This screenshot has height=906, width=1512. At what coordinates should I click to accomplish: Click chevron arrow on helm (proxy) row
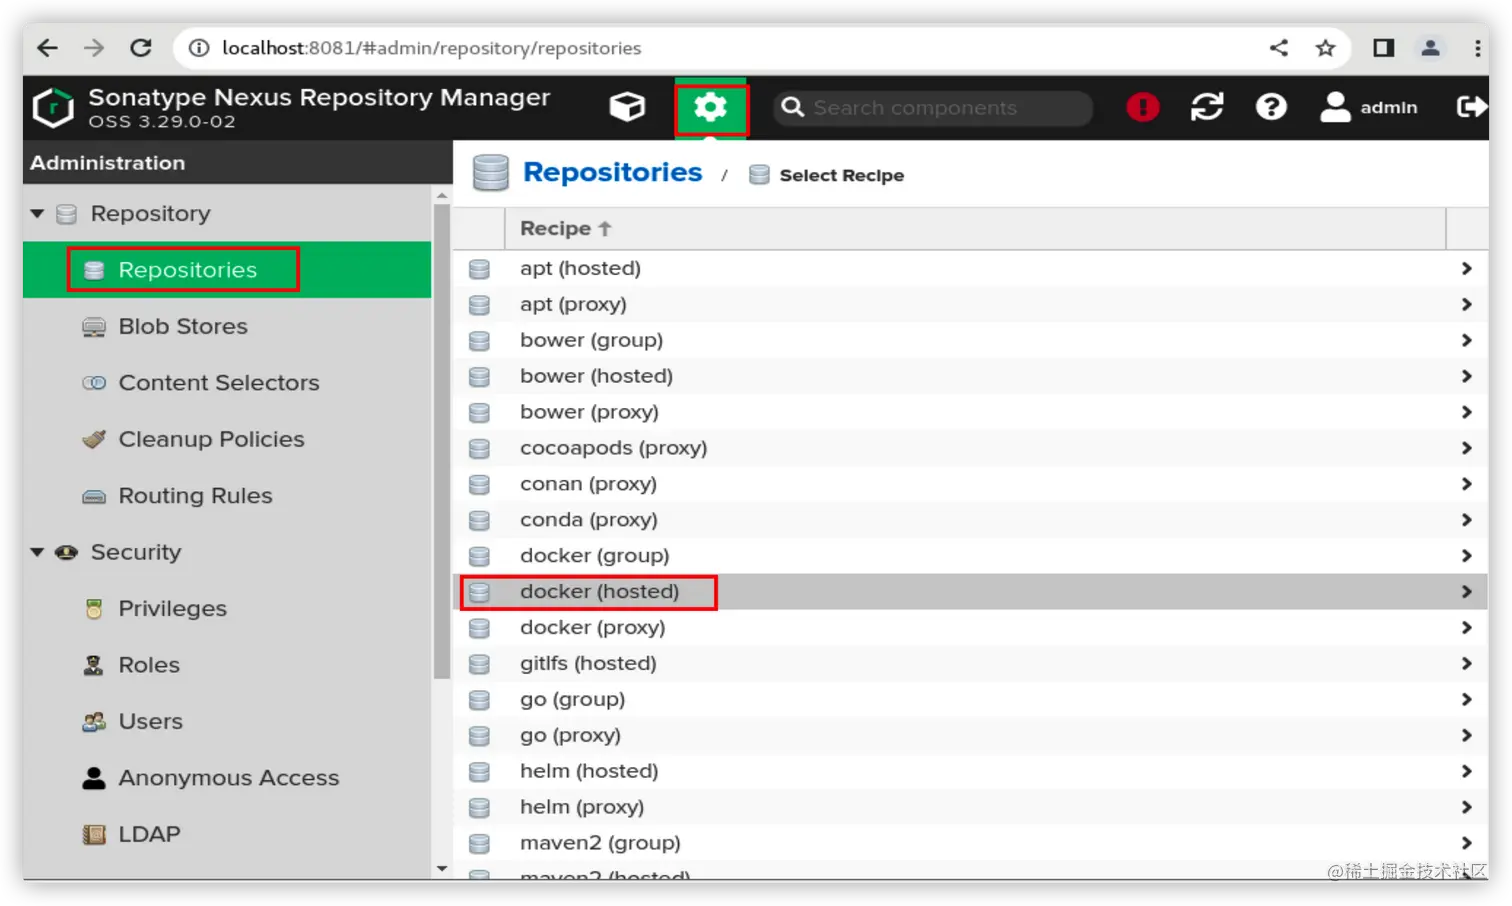(1466, 808)
